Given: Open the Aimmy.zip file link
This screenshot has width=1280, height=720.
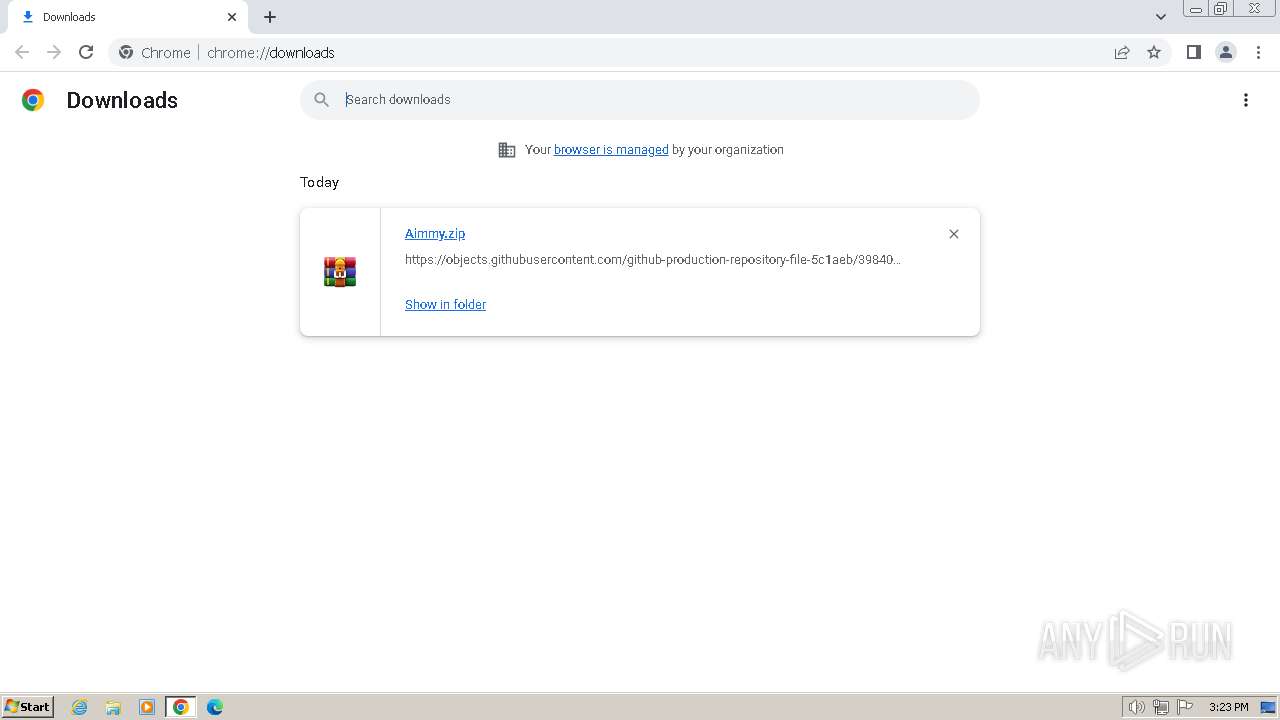Looking at the screenshot, I should [x=435, y=233].
